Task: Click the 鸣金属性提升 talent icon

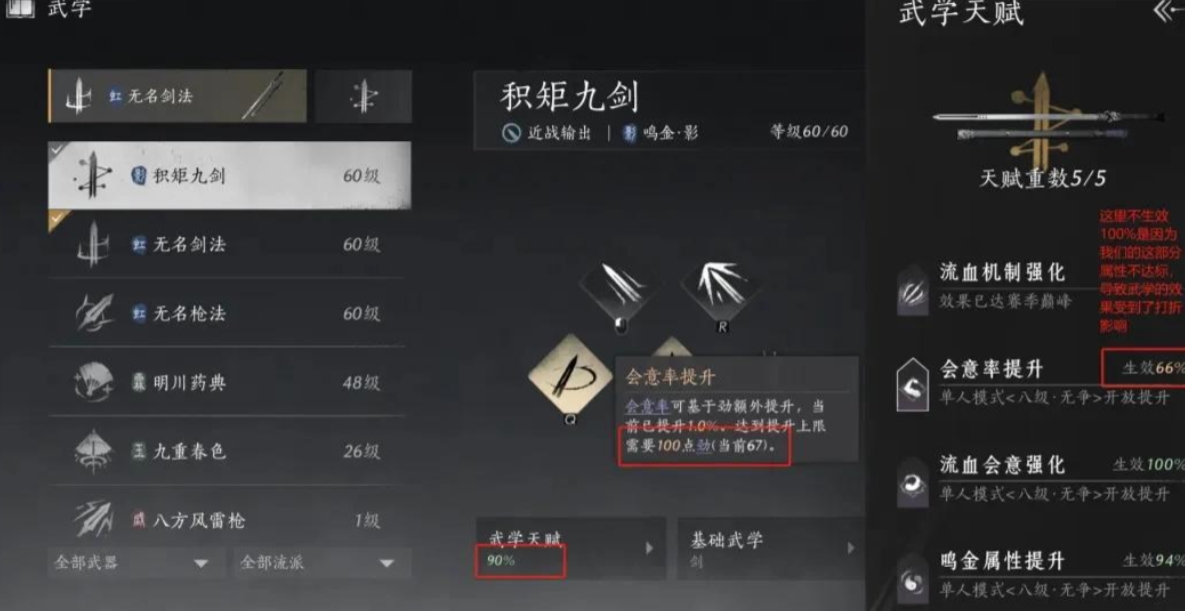Action: pyautogui.click(x=913, y=578)
